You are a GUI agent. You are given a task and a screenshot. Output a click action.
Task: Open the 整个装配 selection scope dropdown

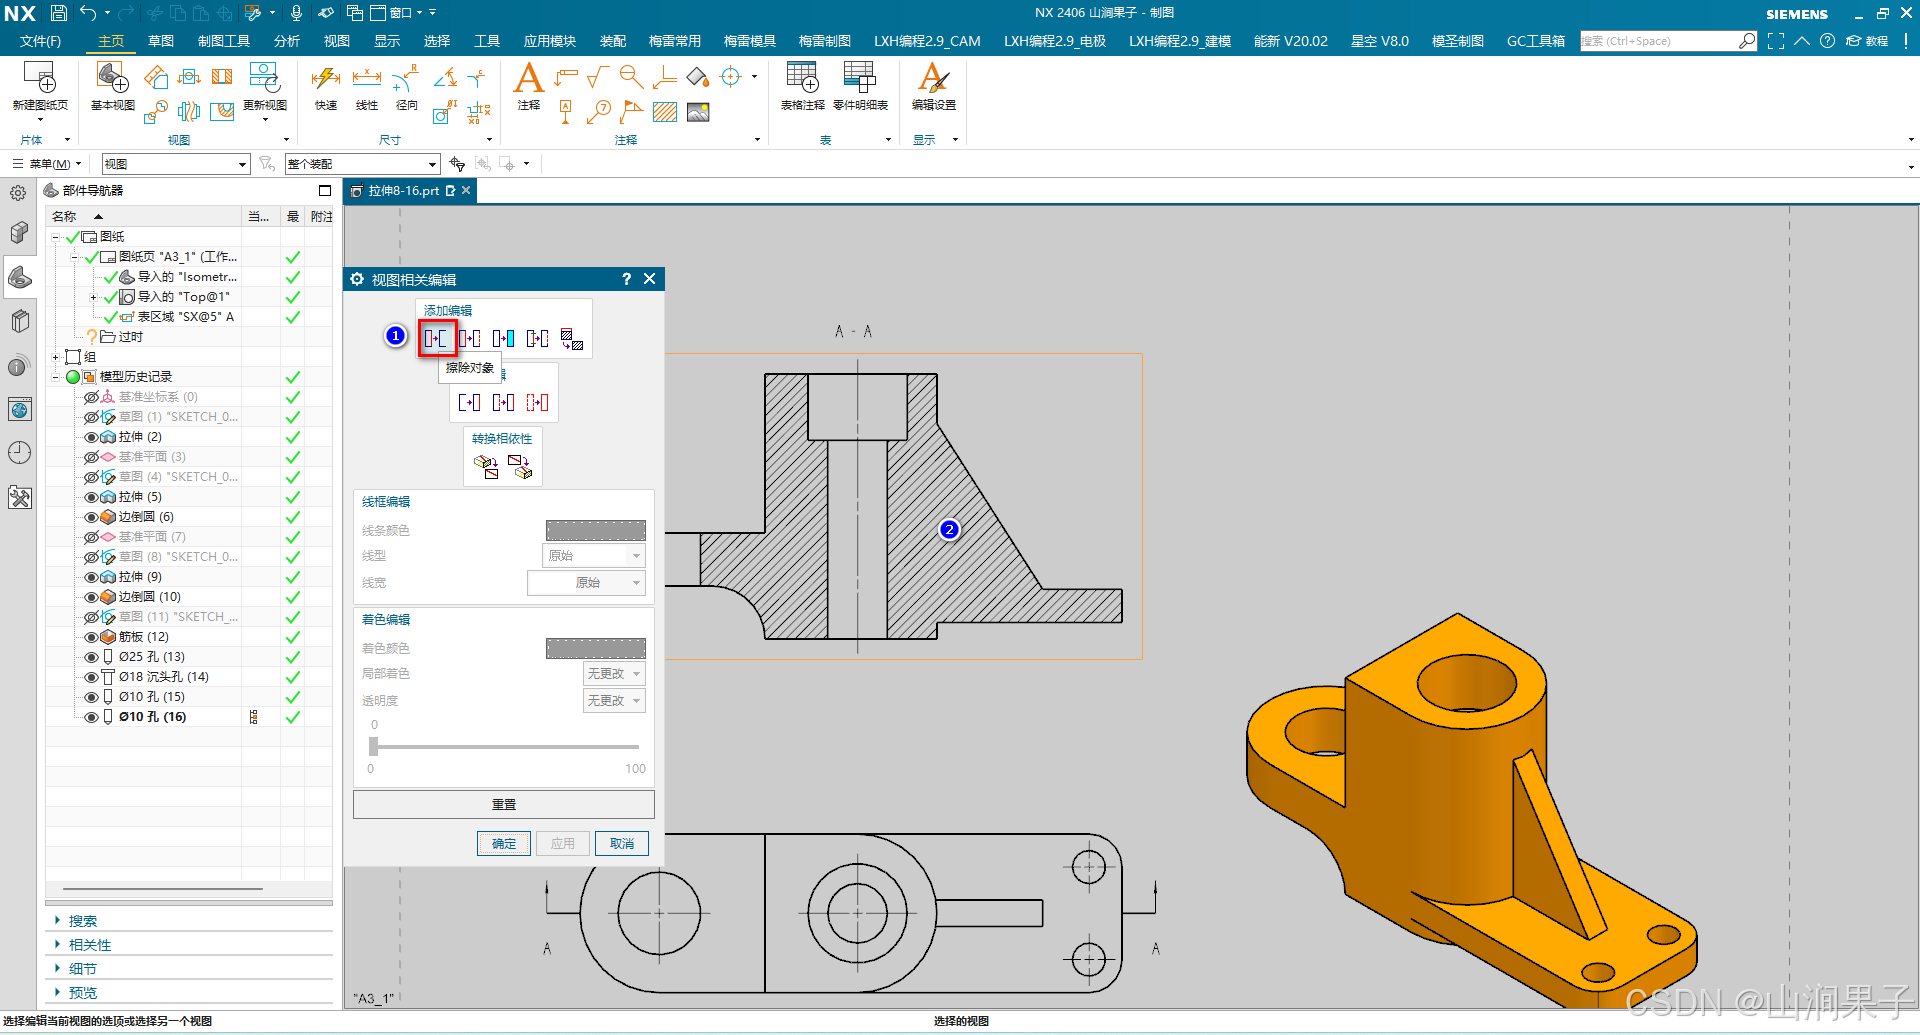tap(362, 164)
